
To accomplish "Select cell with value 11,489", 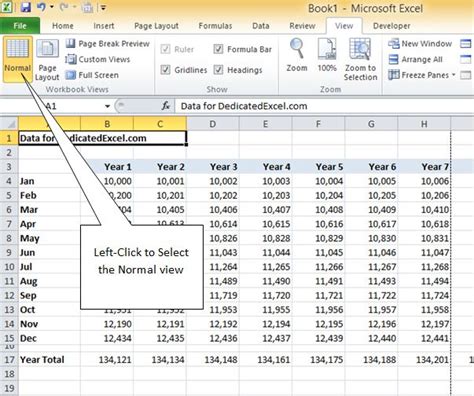I will click(213, 281).
